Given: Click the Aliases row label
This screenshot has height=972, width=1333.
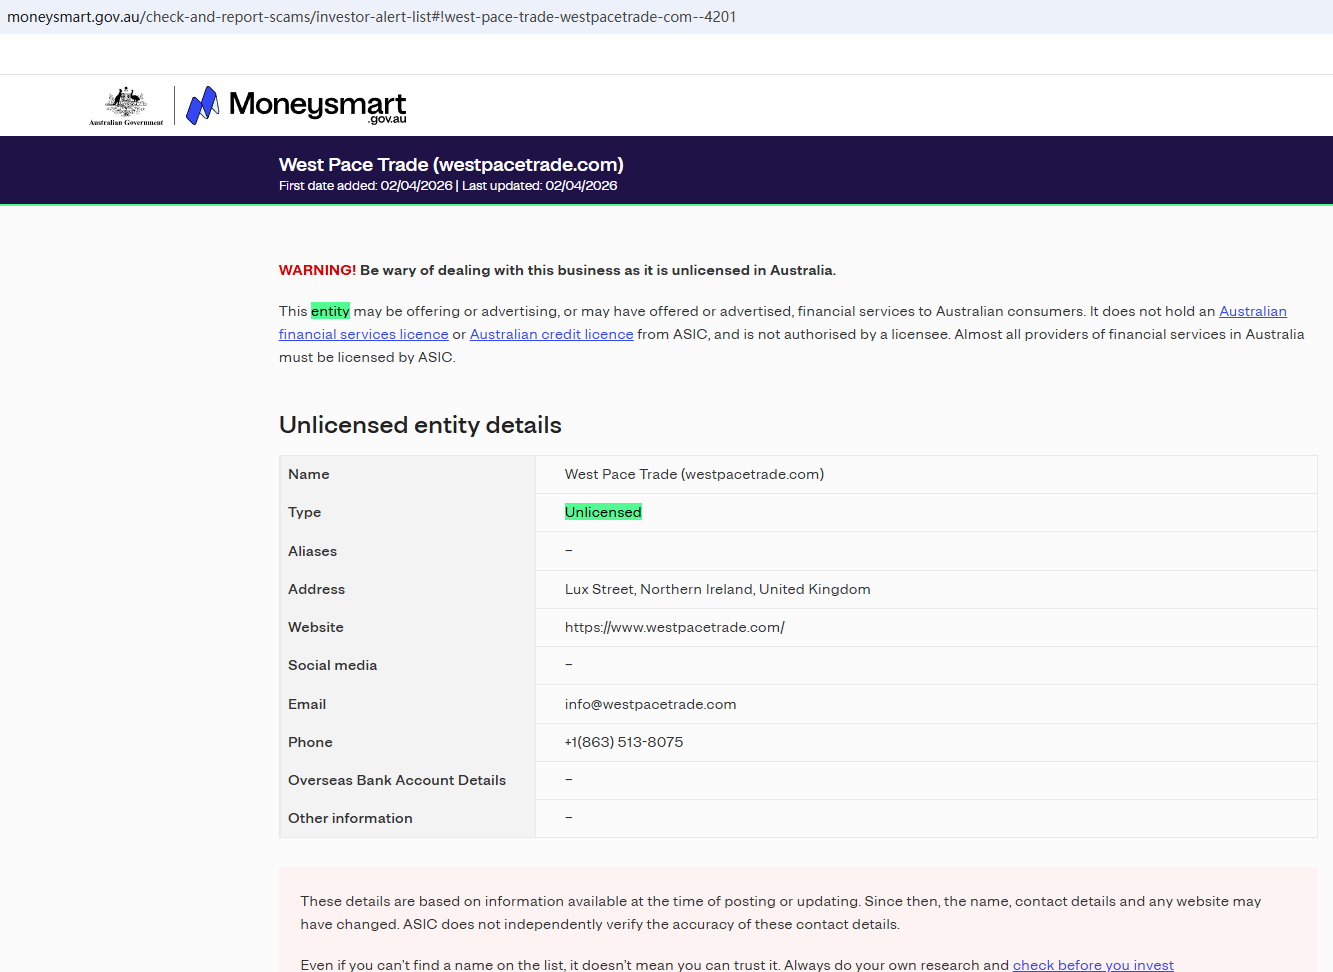Looking at the screenshot, I should [x=313, y=551].
